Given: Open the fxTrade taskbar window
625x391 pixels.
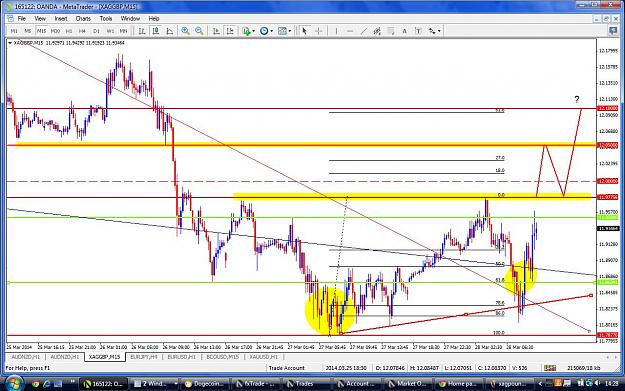Looking at the screenshot, I should coord(255,384).
